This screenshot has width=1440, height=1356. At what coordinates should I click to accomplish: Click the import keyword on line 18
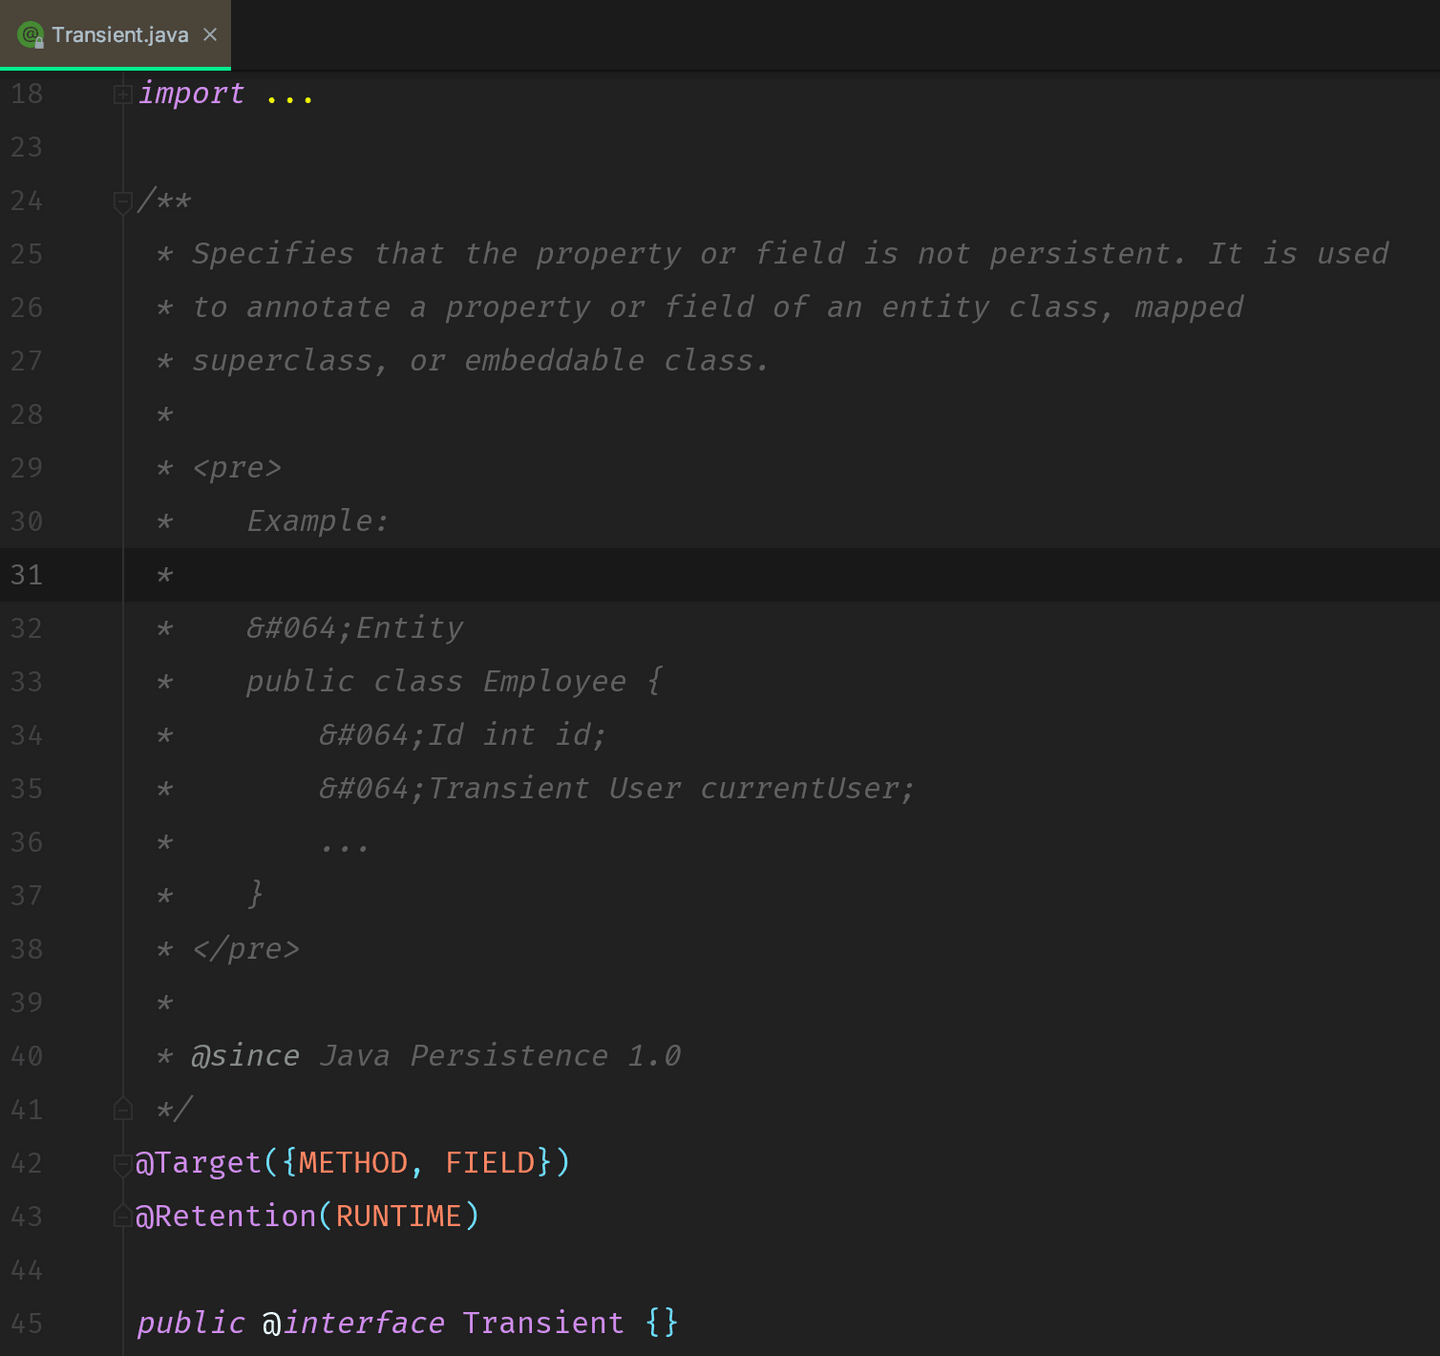[191, 94]
